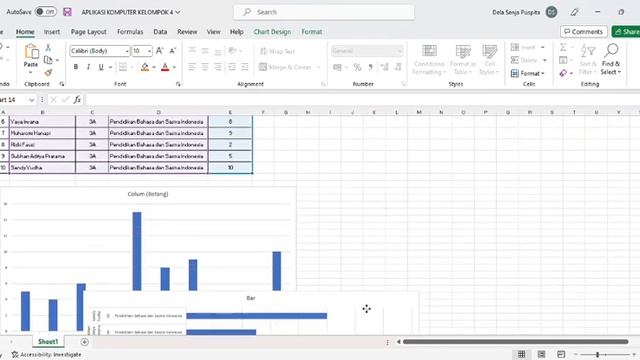
Task: Click the zoom slider handle
Action: [598, 355]
